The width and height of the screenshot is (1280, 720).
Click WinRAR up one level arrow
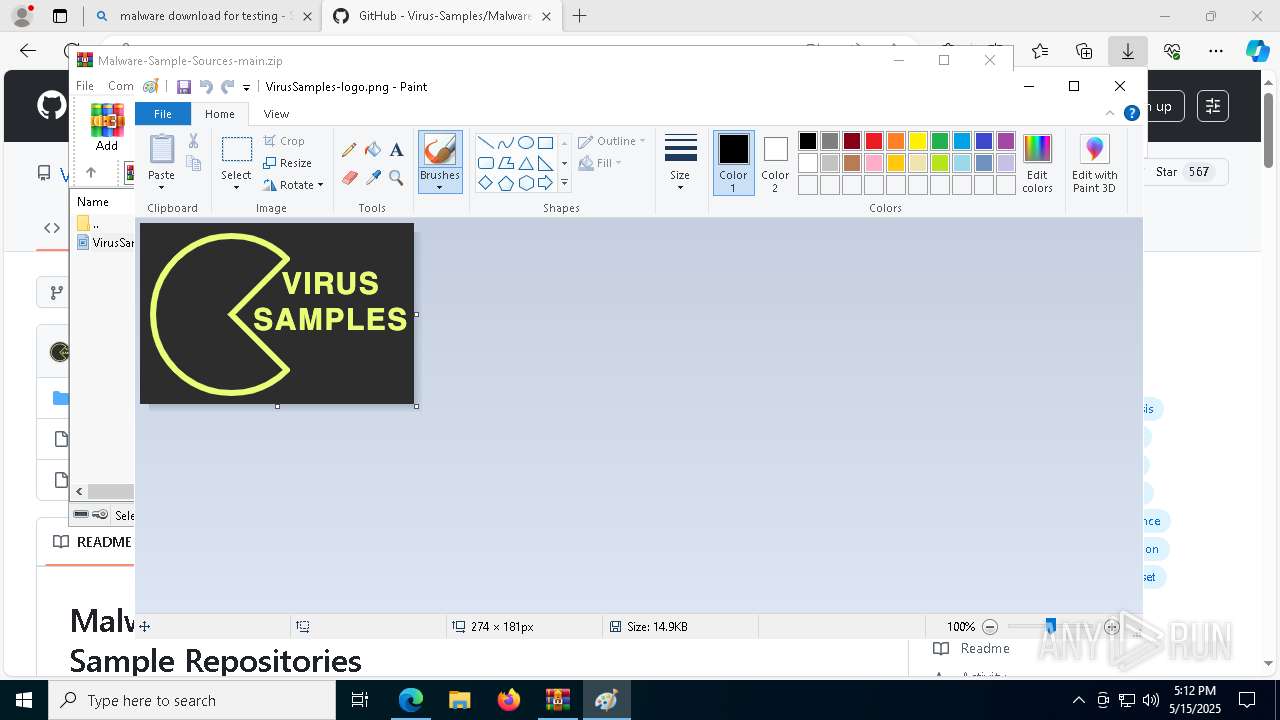click(x=91, y=172)
